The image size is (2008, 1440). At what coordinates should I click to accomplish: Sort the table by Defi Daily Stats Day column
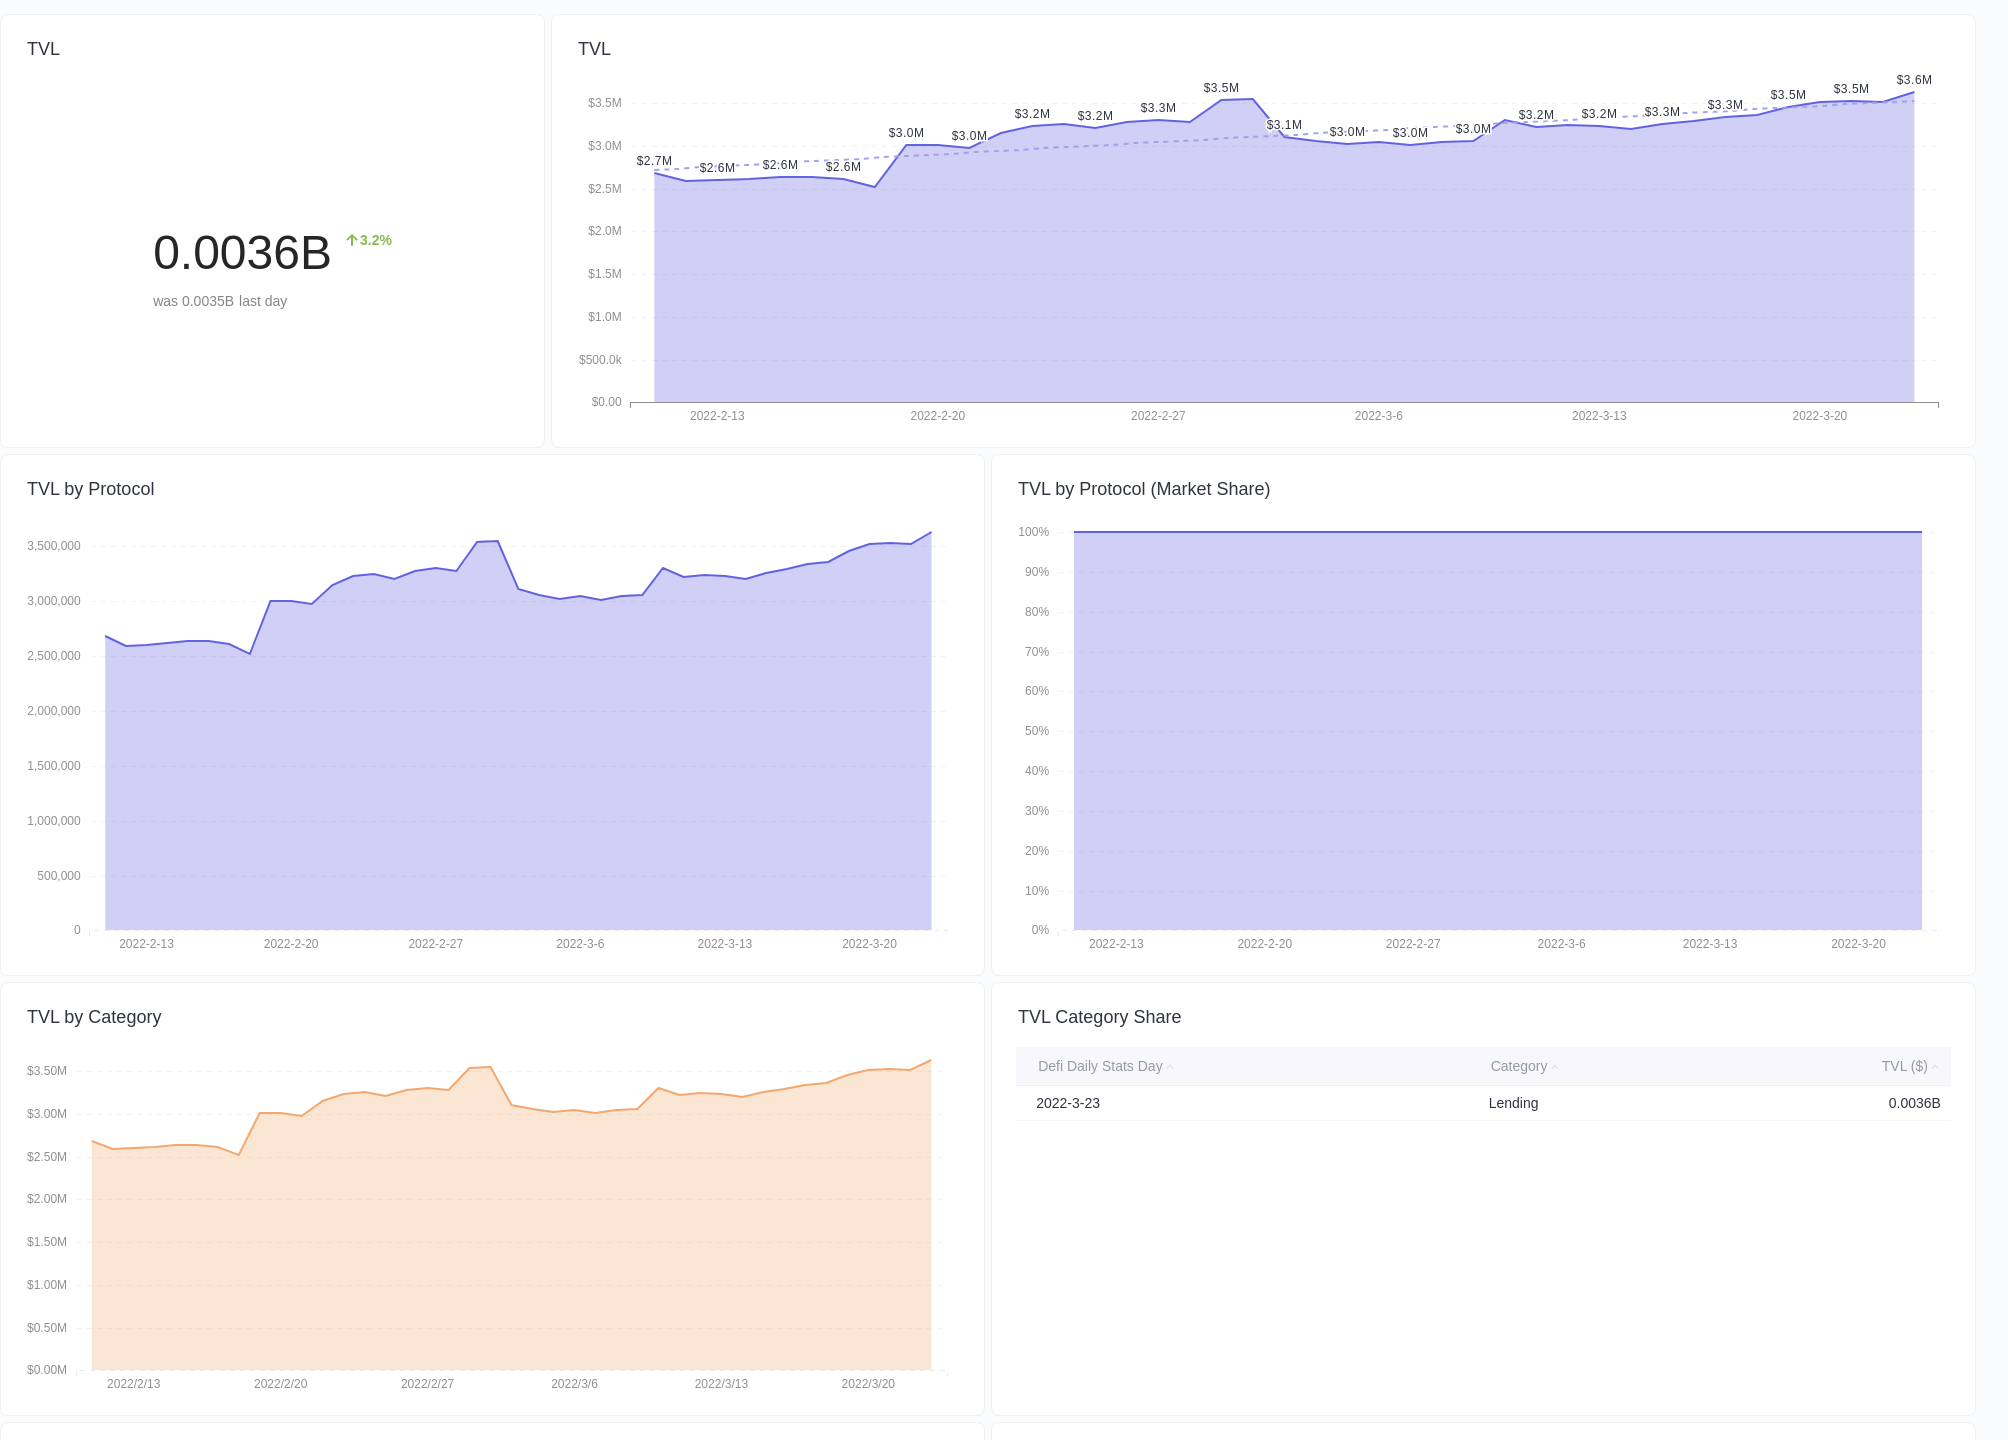(x=1100, y=1066)
